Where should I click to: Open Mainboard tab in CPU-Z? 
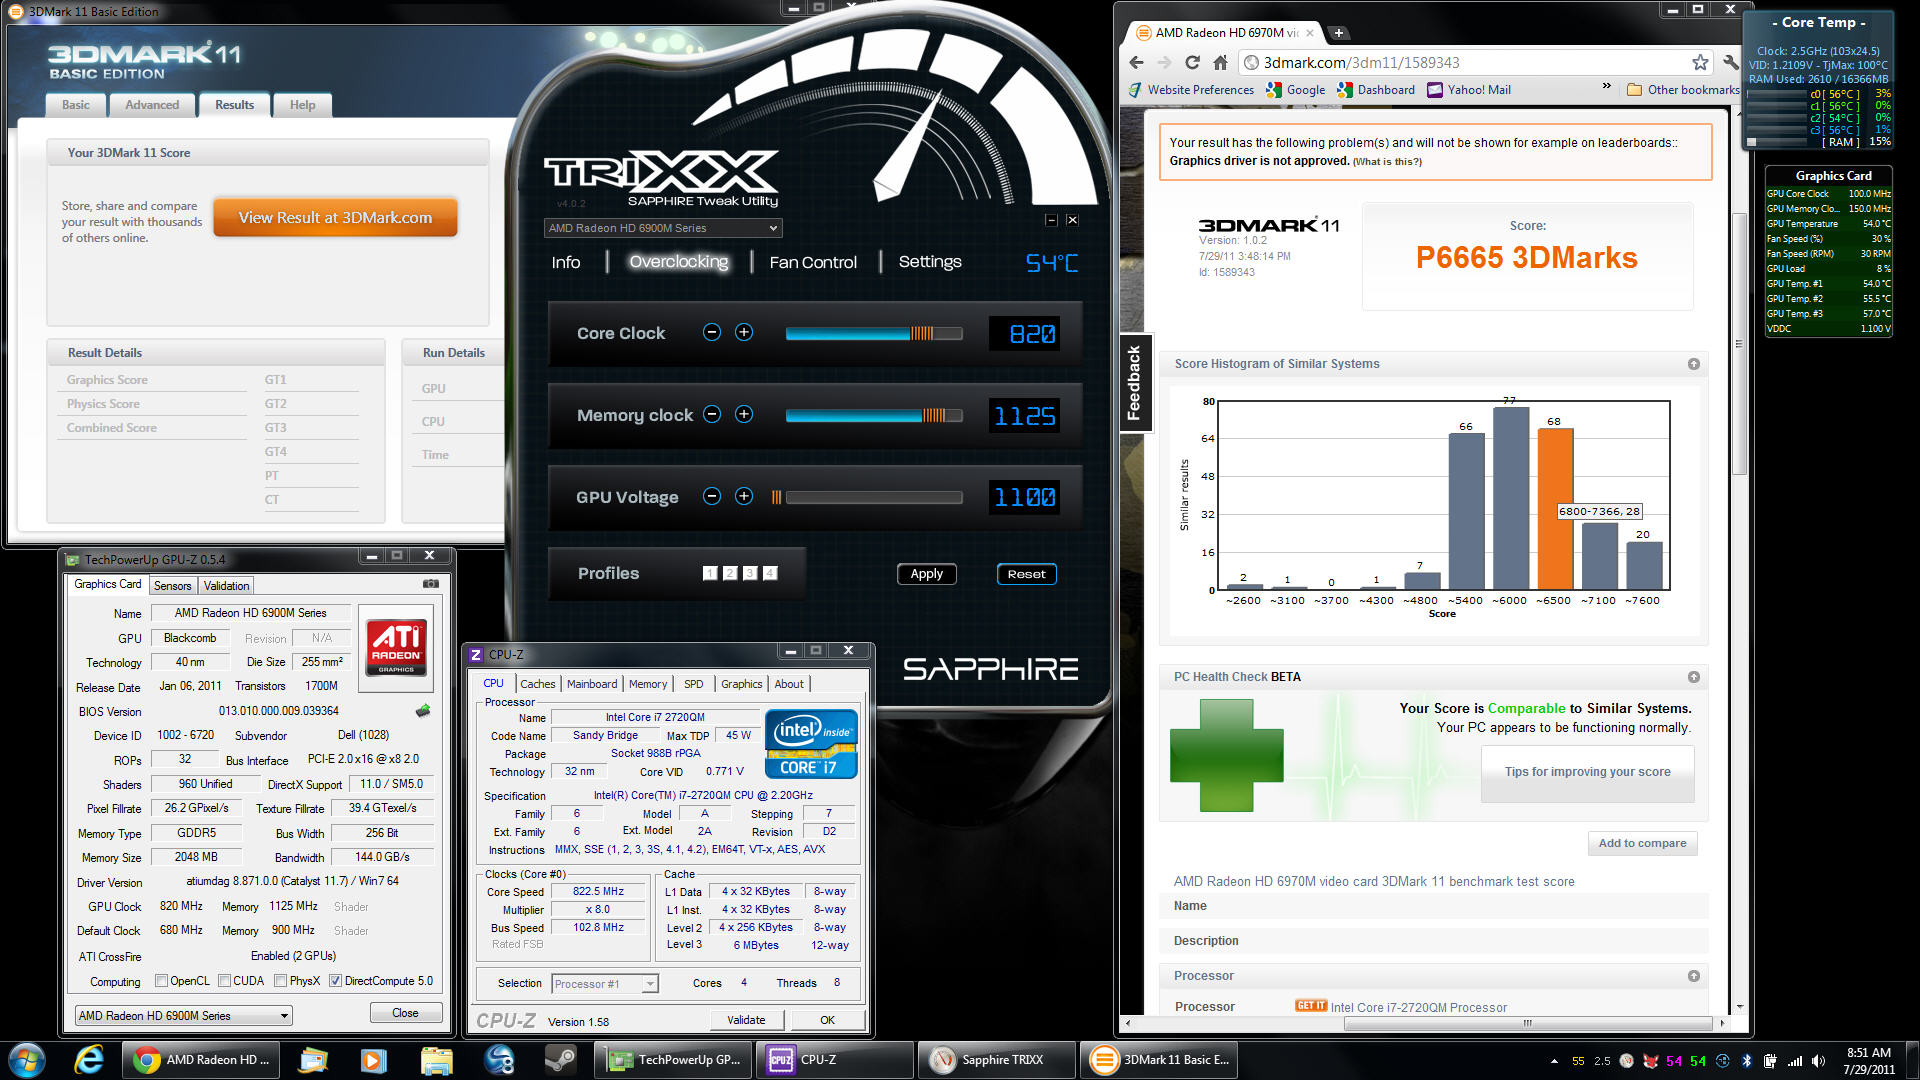(x=592, y=684)
